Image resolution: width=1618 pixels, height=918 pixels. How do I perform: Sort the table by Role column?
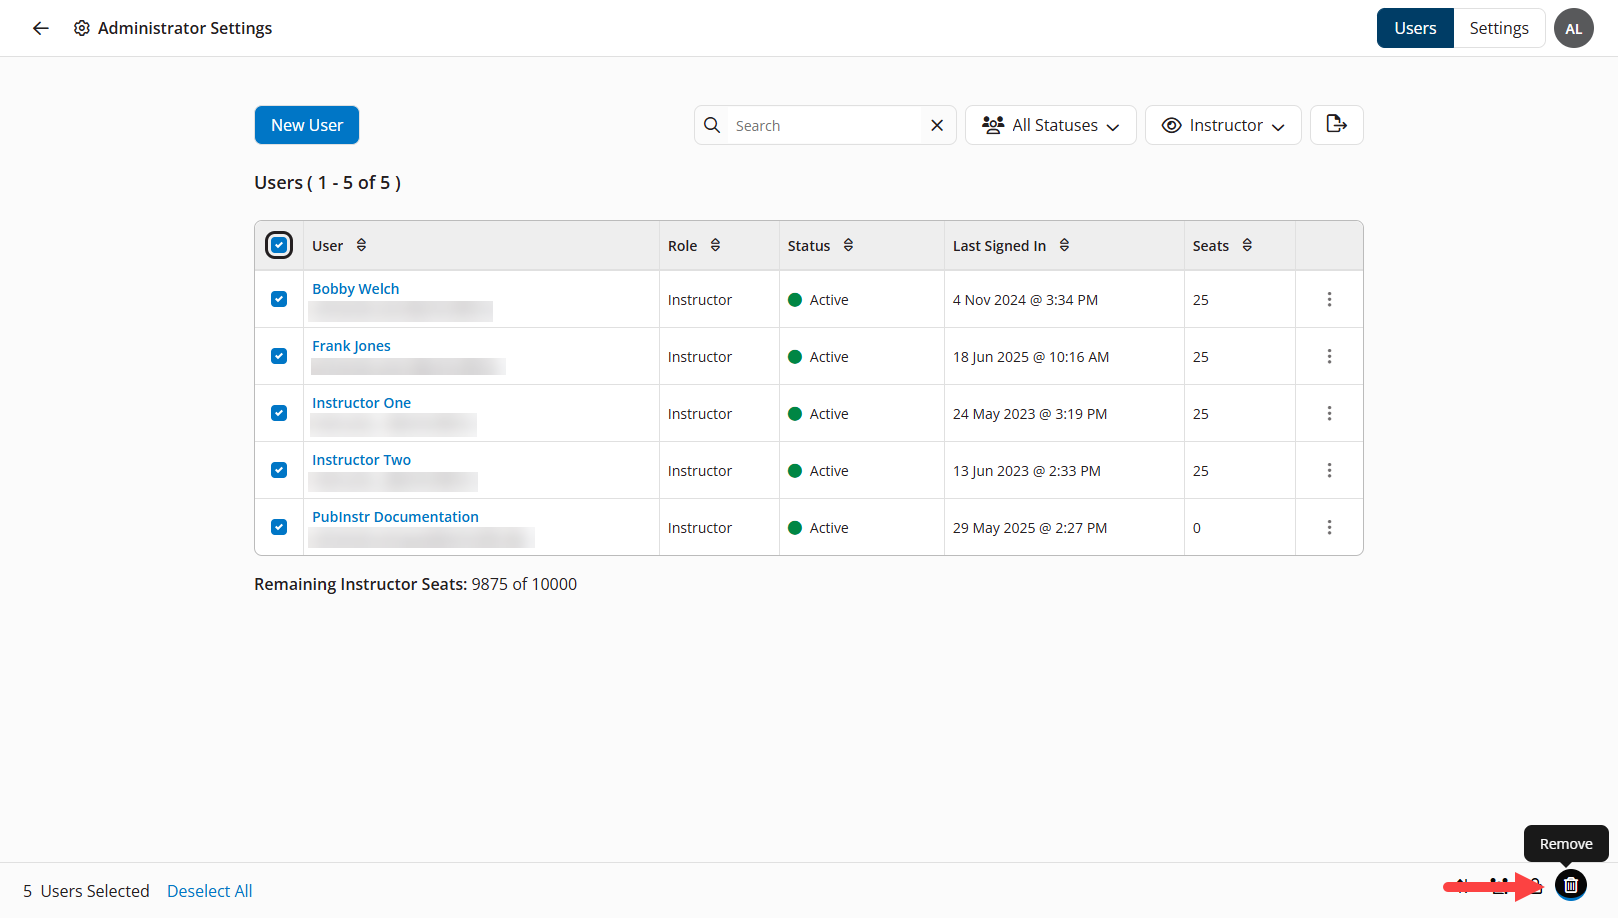(x=715, y=245)
